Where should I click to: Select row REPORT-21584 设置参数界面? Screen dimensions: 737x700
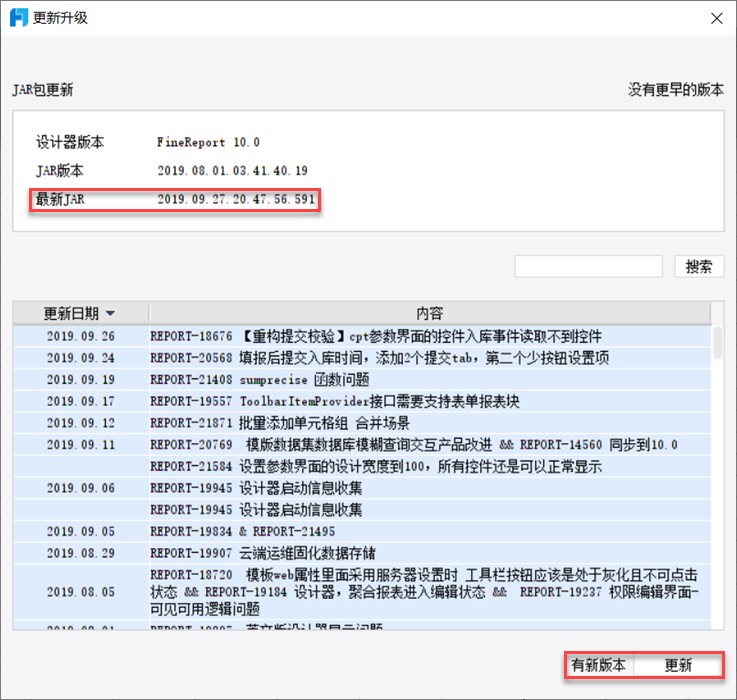430,466
